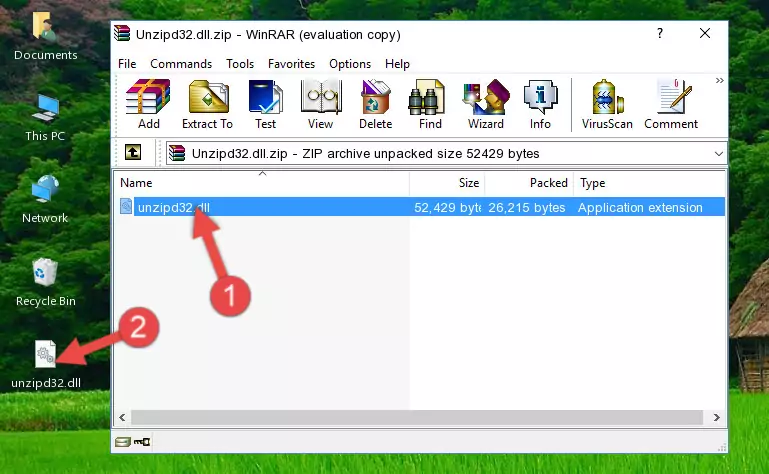Open the View file tool
Screen dimensions: 769x474
pos(320,105)
